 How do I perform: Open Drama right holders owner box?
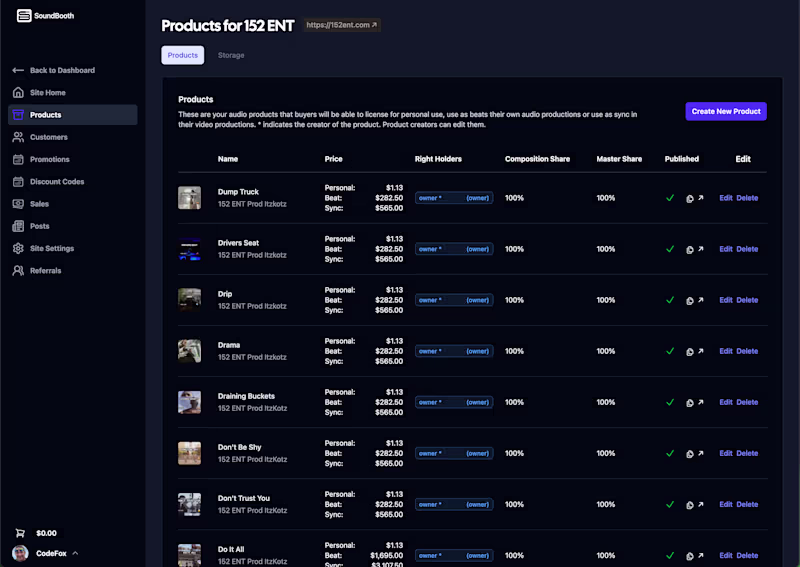click(454, 351)
